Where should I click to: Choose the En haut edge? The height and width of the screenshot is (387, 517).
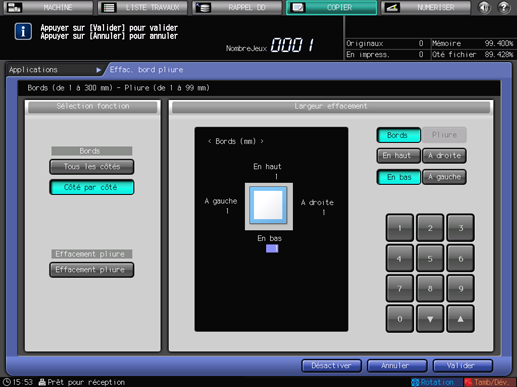coord(398,156)
